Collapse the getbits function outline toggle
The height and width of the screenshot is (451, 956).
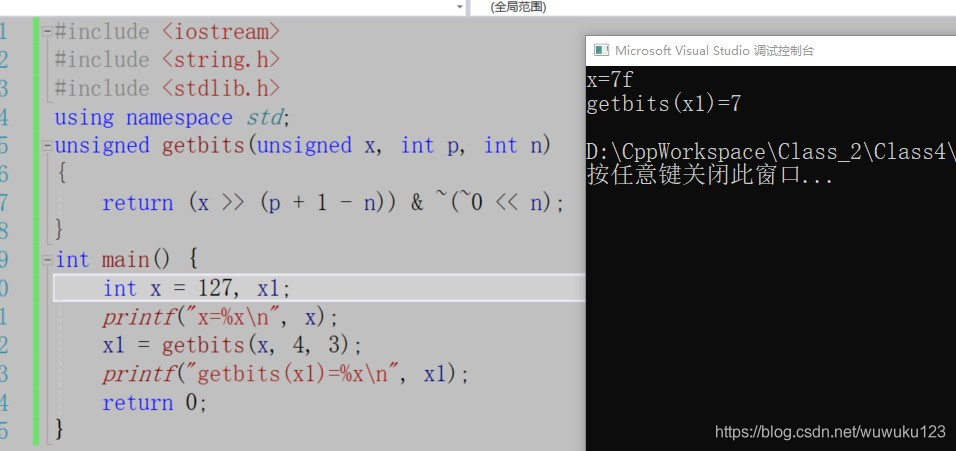point(47,146)
